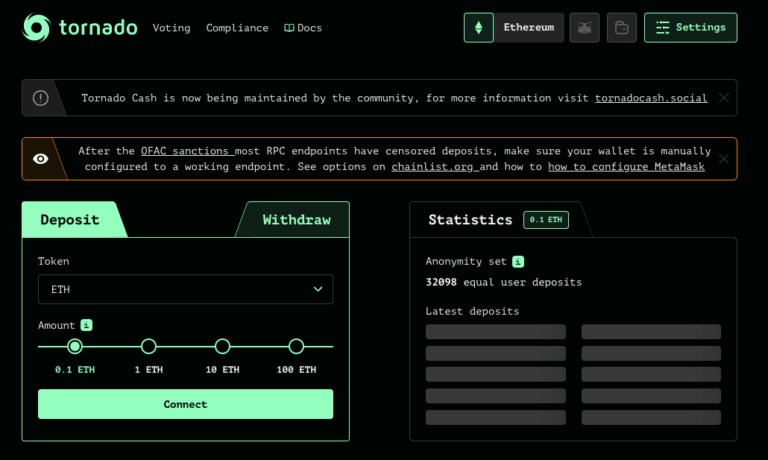Open the Voting page
The image size is (768, 460).
coord(171,28)
